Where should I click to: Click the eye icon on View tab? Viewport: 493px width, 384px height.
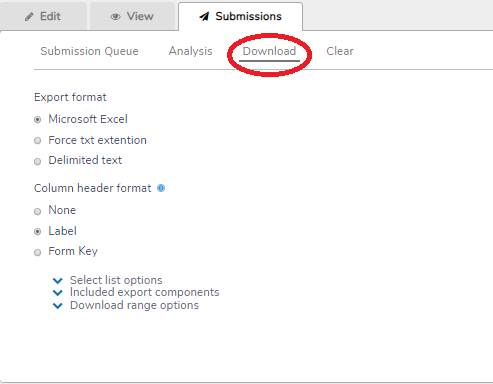click(115, 17)
